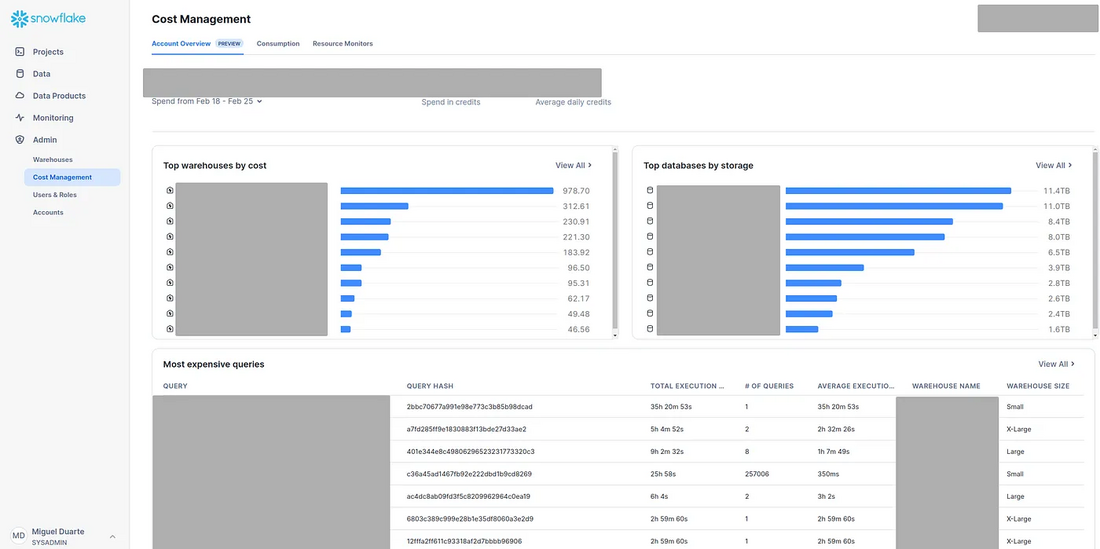Click the Data Products cloud icon
Image resolution: width=1100 pixels, height=549 pixels.
click(x=20, y=96)
